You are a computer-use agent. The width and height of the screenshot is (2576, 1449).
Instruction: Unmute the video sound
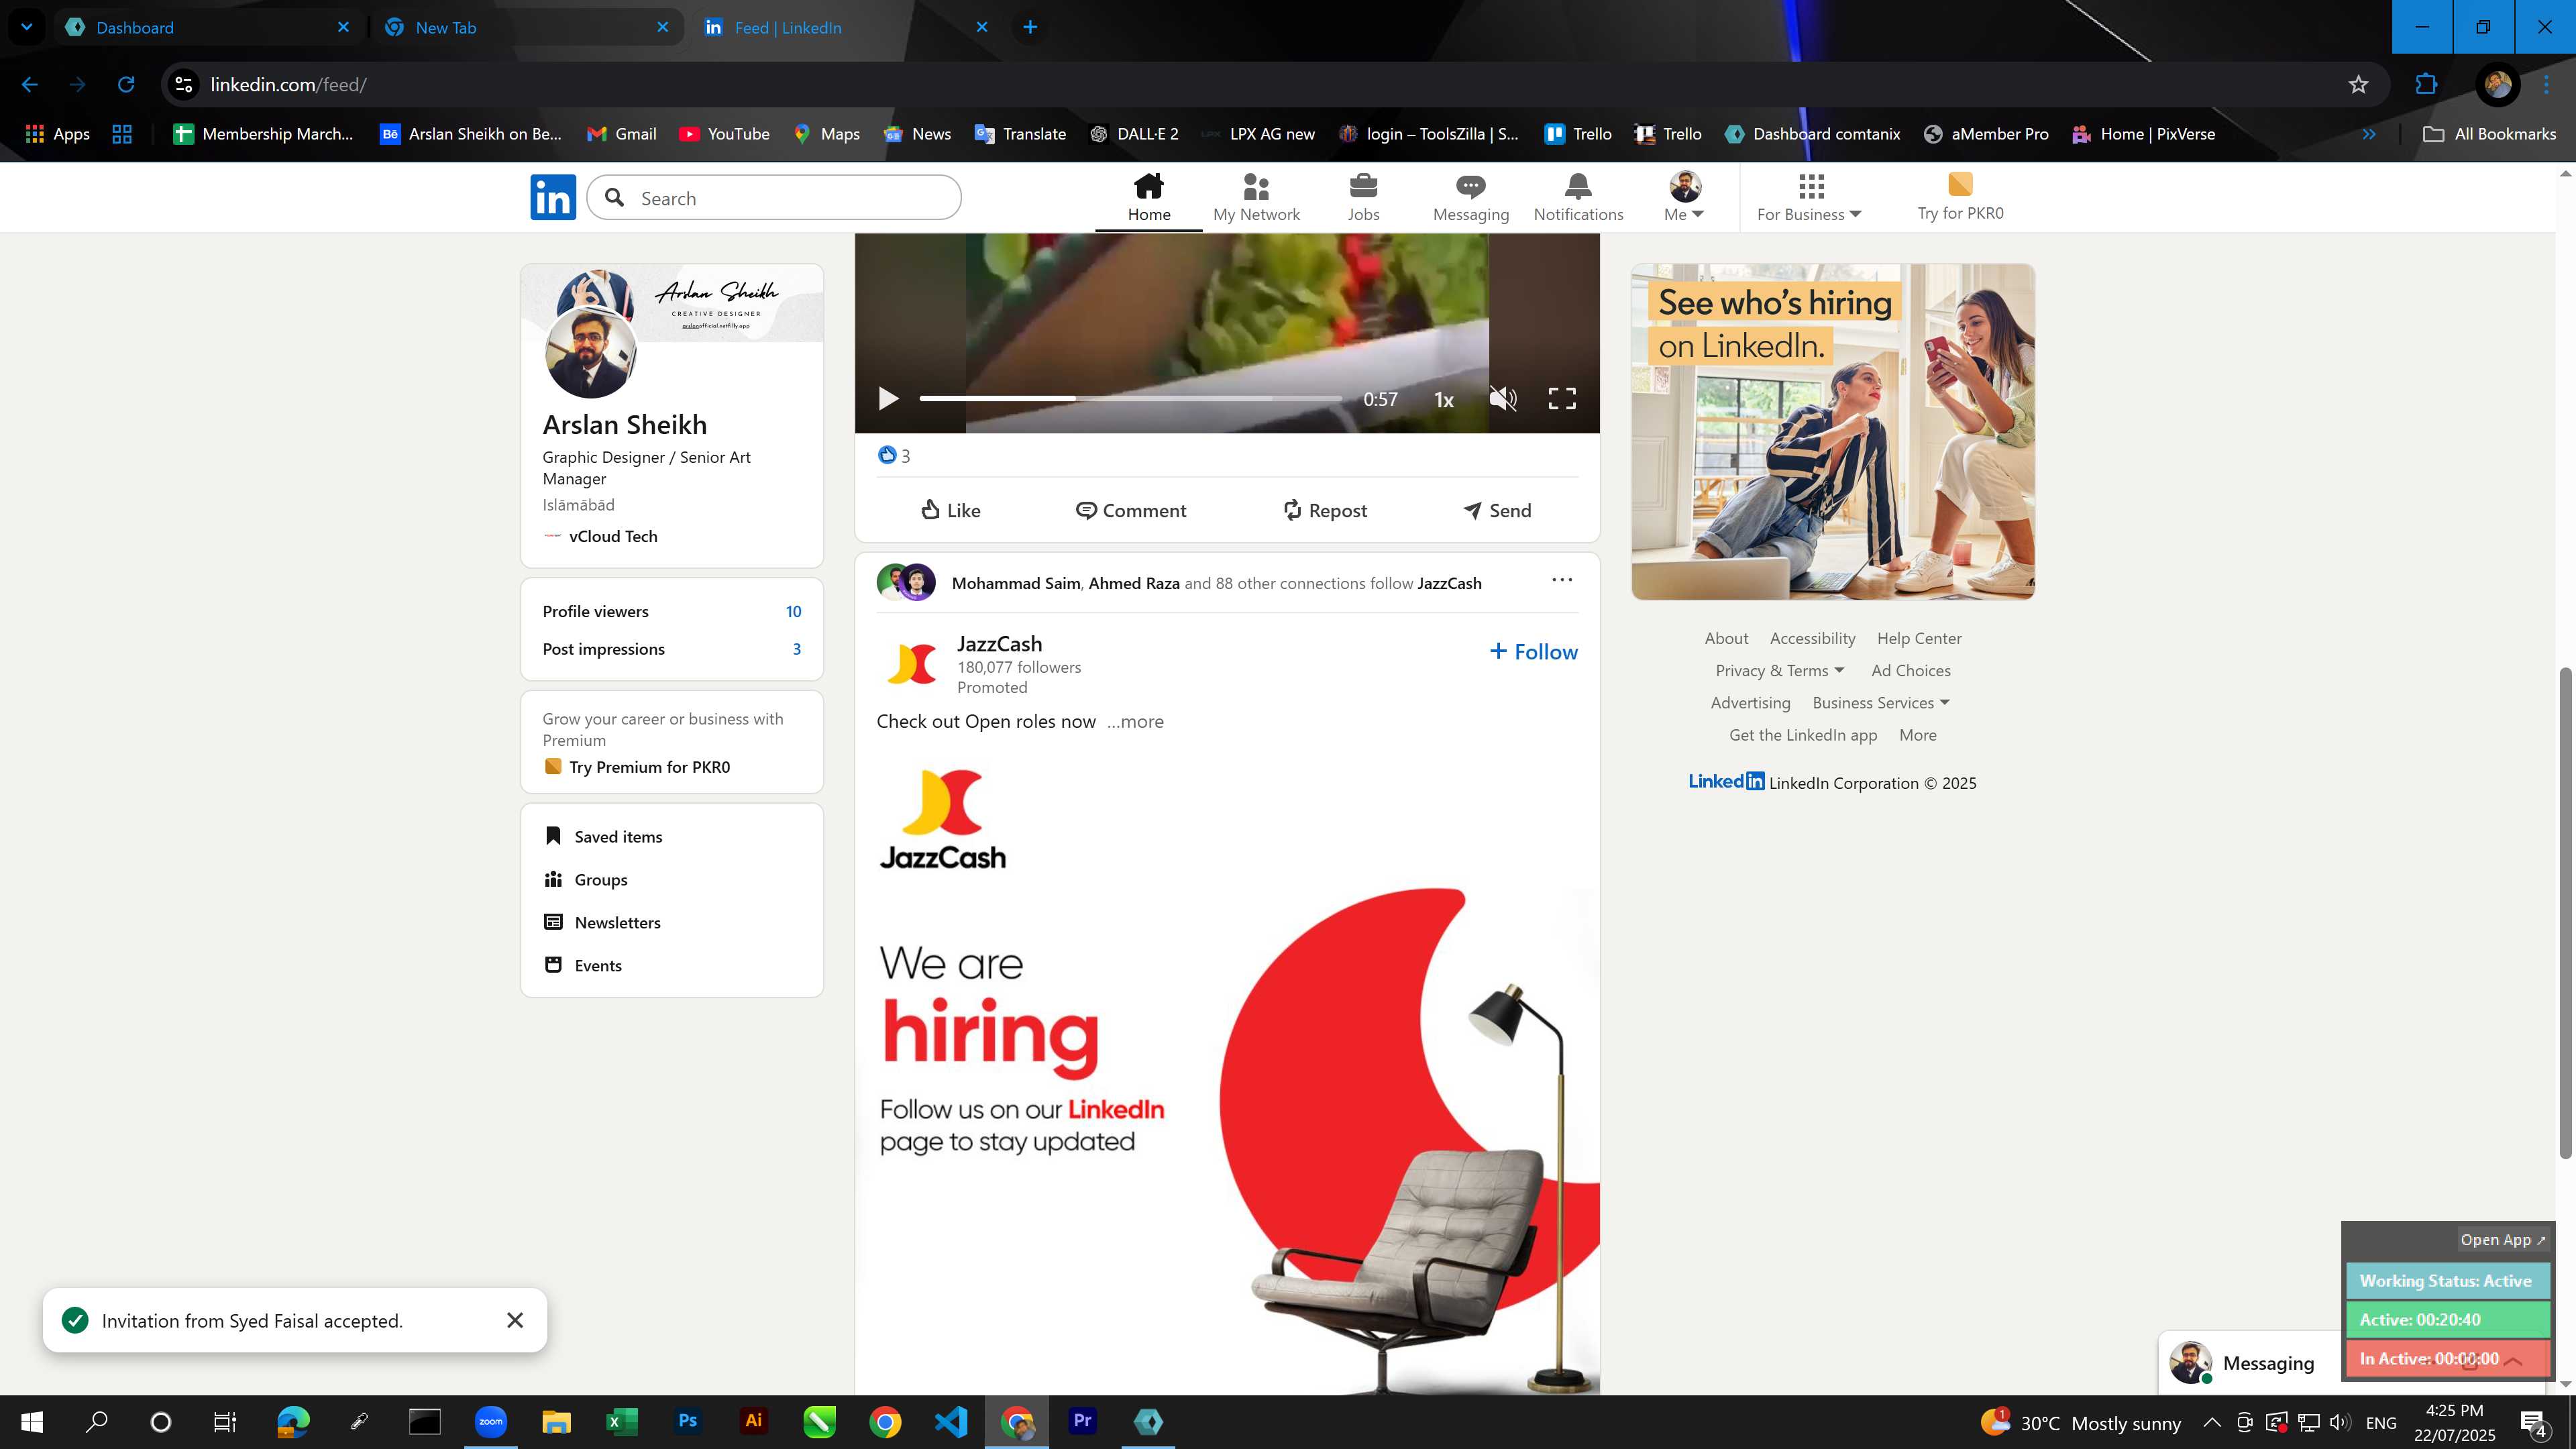click(1502, 399)
